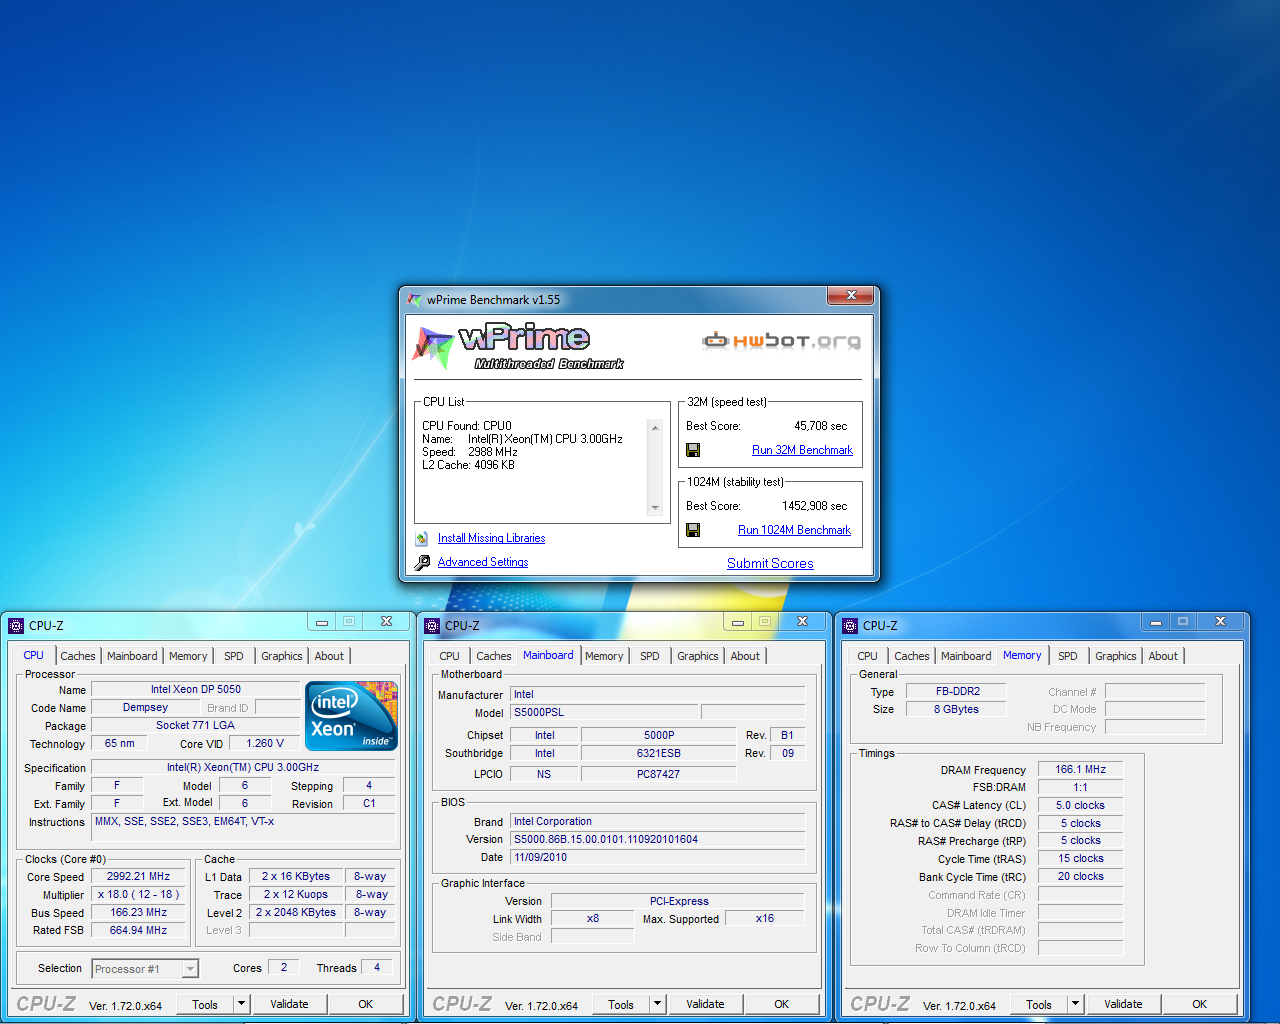
Task: Click the BIOS Date 11/09/2010
Action: (658, 857)
